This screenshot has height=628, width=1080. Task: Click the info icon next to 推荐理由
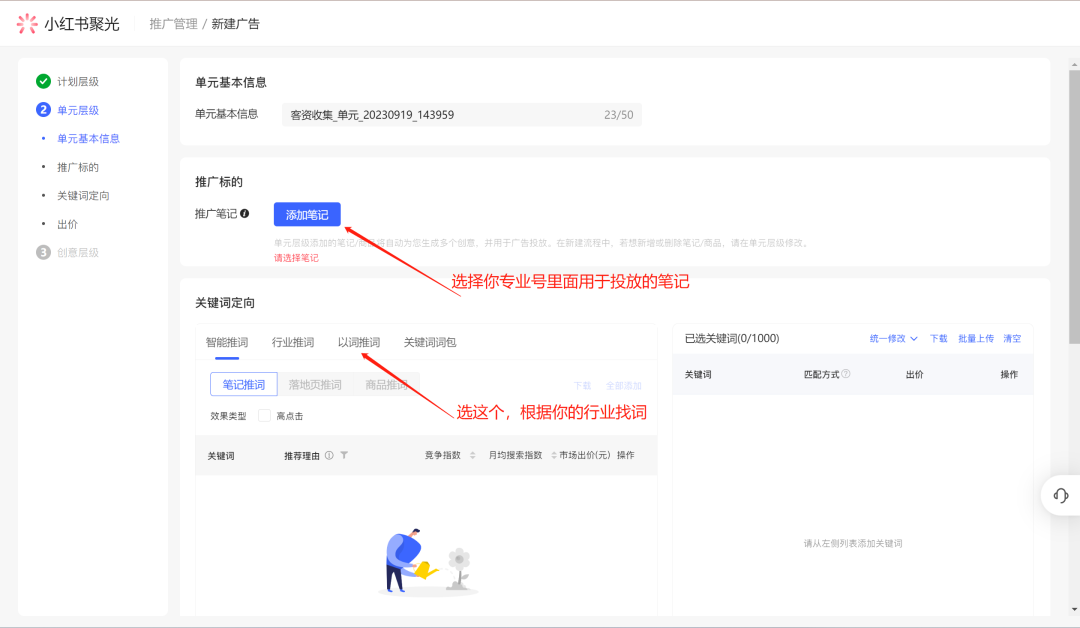[x=329, y=456]
